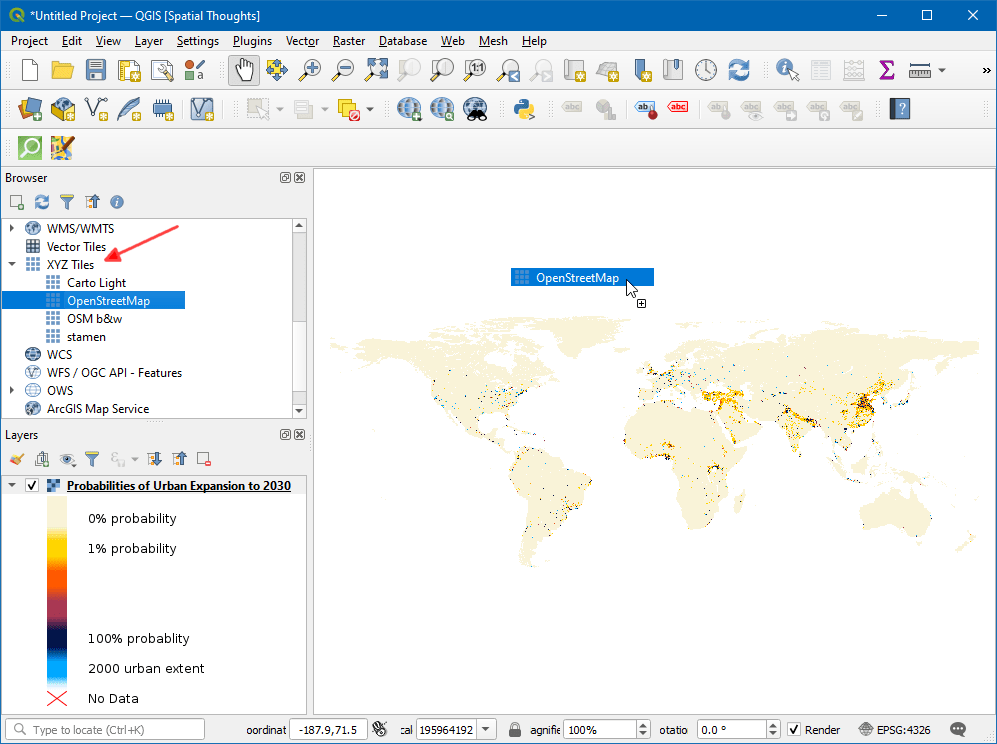The height and width of the screenshot is (744, 997).
Task: Open the map scale dropdown
Action: (487, 730)
